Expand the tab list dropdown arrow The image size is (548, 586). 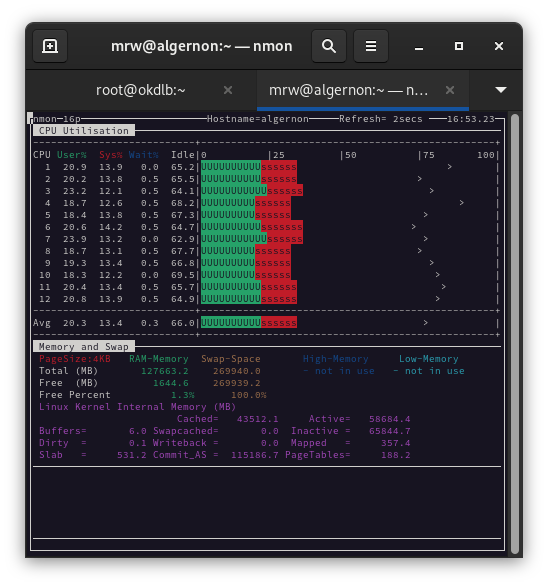501,90
